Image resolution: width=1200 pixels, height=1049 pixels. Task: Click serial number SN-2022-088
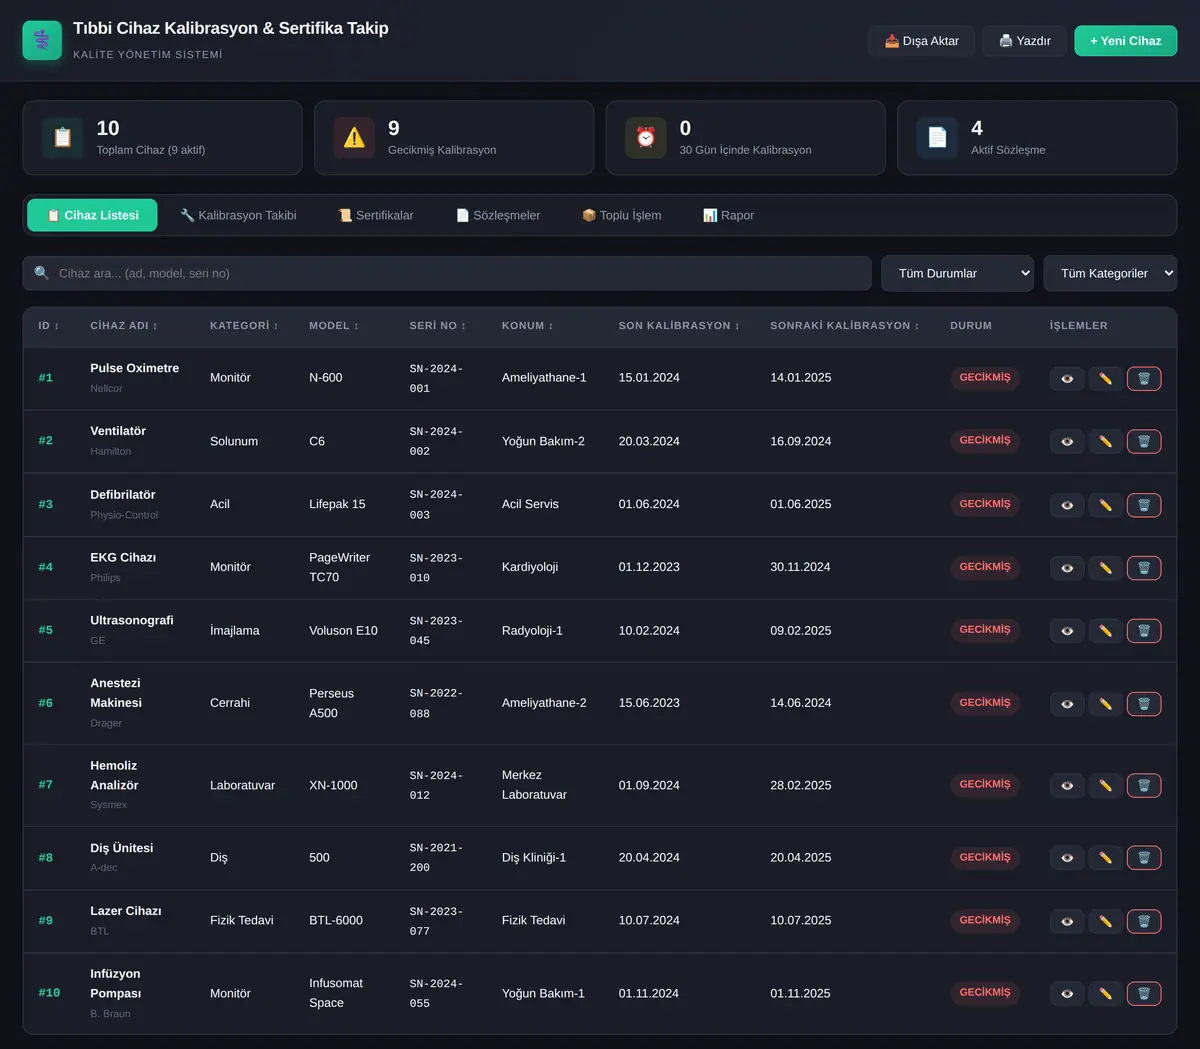pyautogui.click(x=436, y=704)
